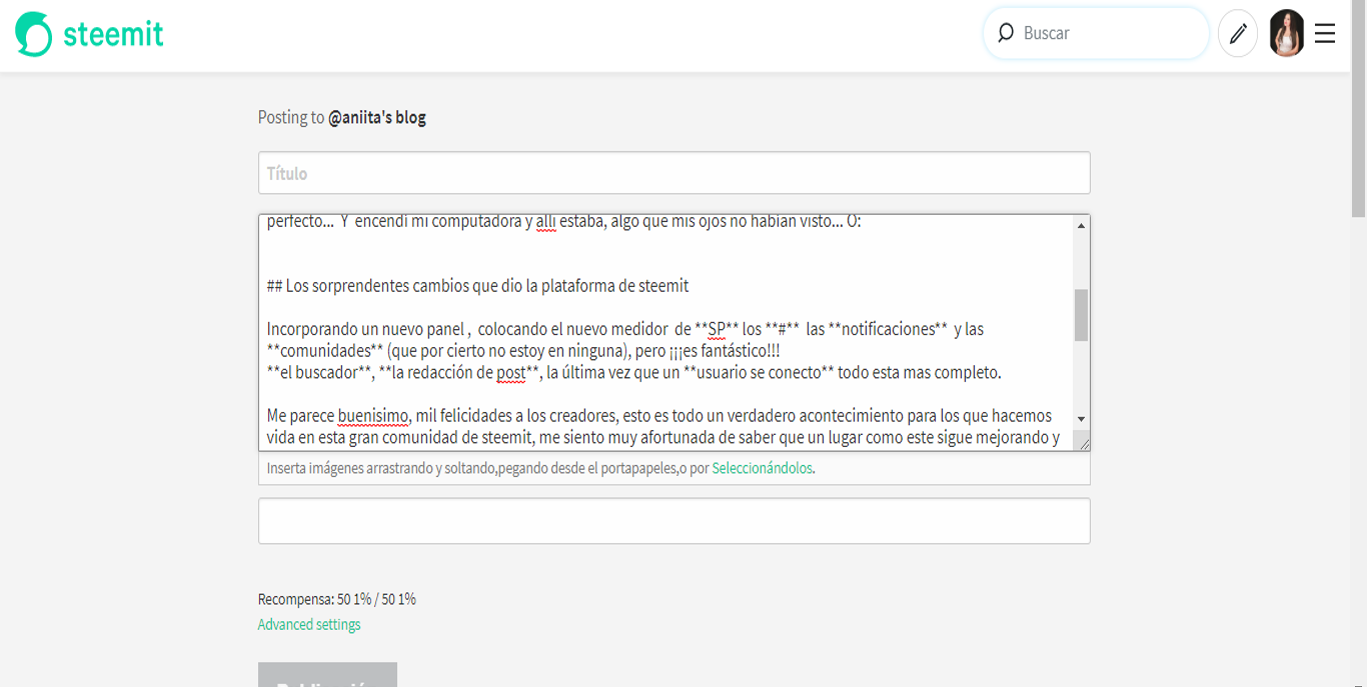Click the misspelled word 'buenisimo'
Screen dimensions: 1367x687
[x=371, y=416]
